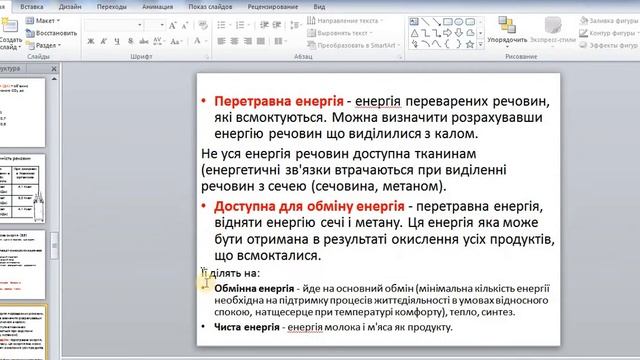Viewport: 640px width, 360px height.
Task: Select the Text Box shape in gallery
Action: (414, 22)
